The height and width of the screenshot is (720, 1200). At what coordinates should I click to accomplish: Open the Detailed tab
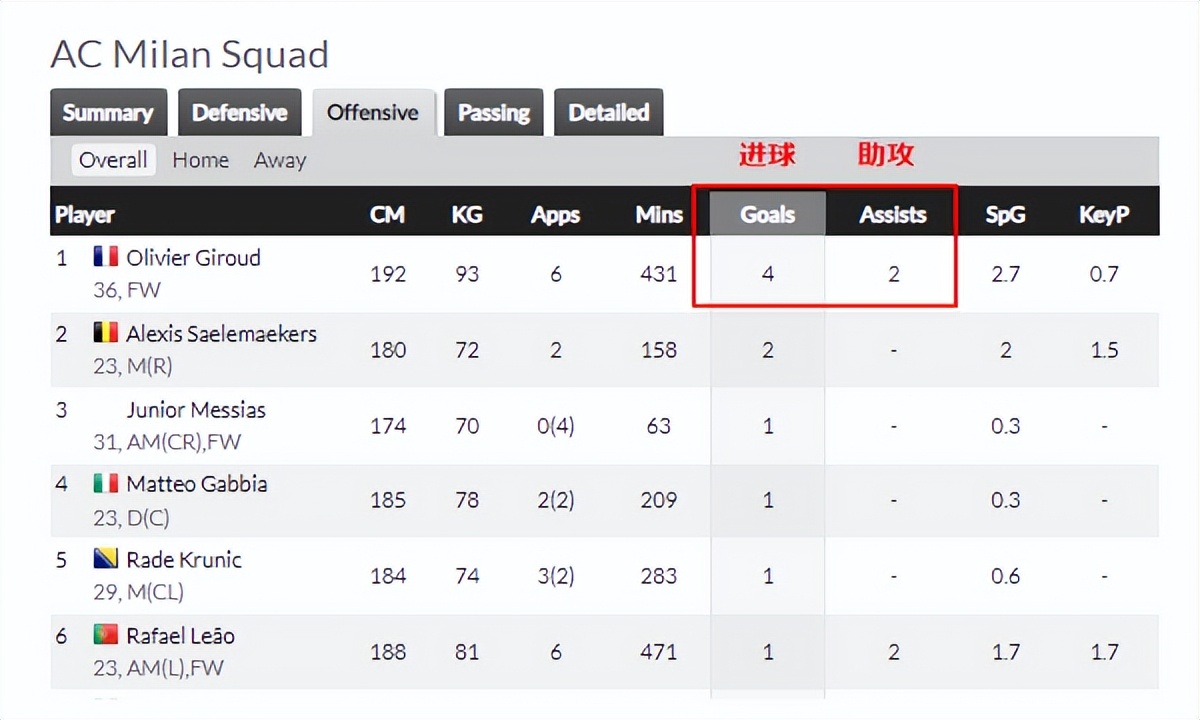(609, 113)
